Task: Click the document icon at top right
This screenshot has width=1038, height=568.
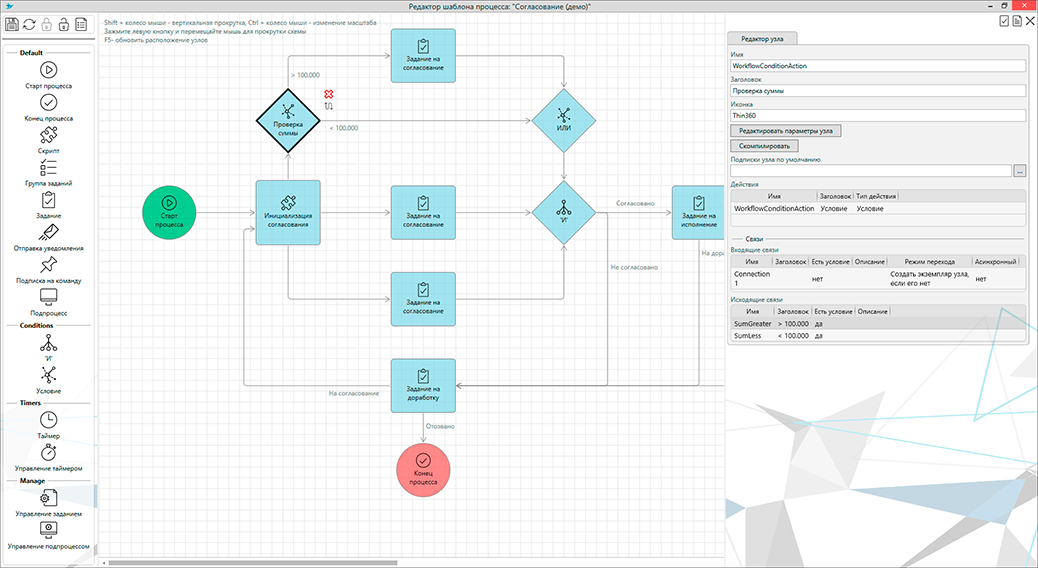Action: 1016,21
